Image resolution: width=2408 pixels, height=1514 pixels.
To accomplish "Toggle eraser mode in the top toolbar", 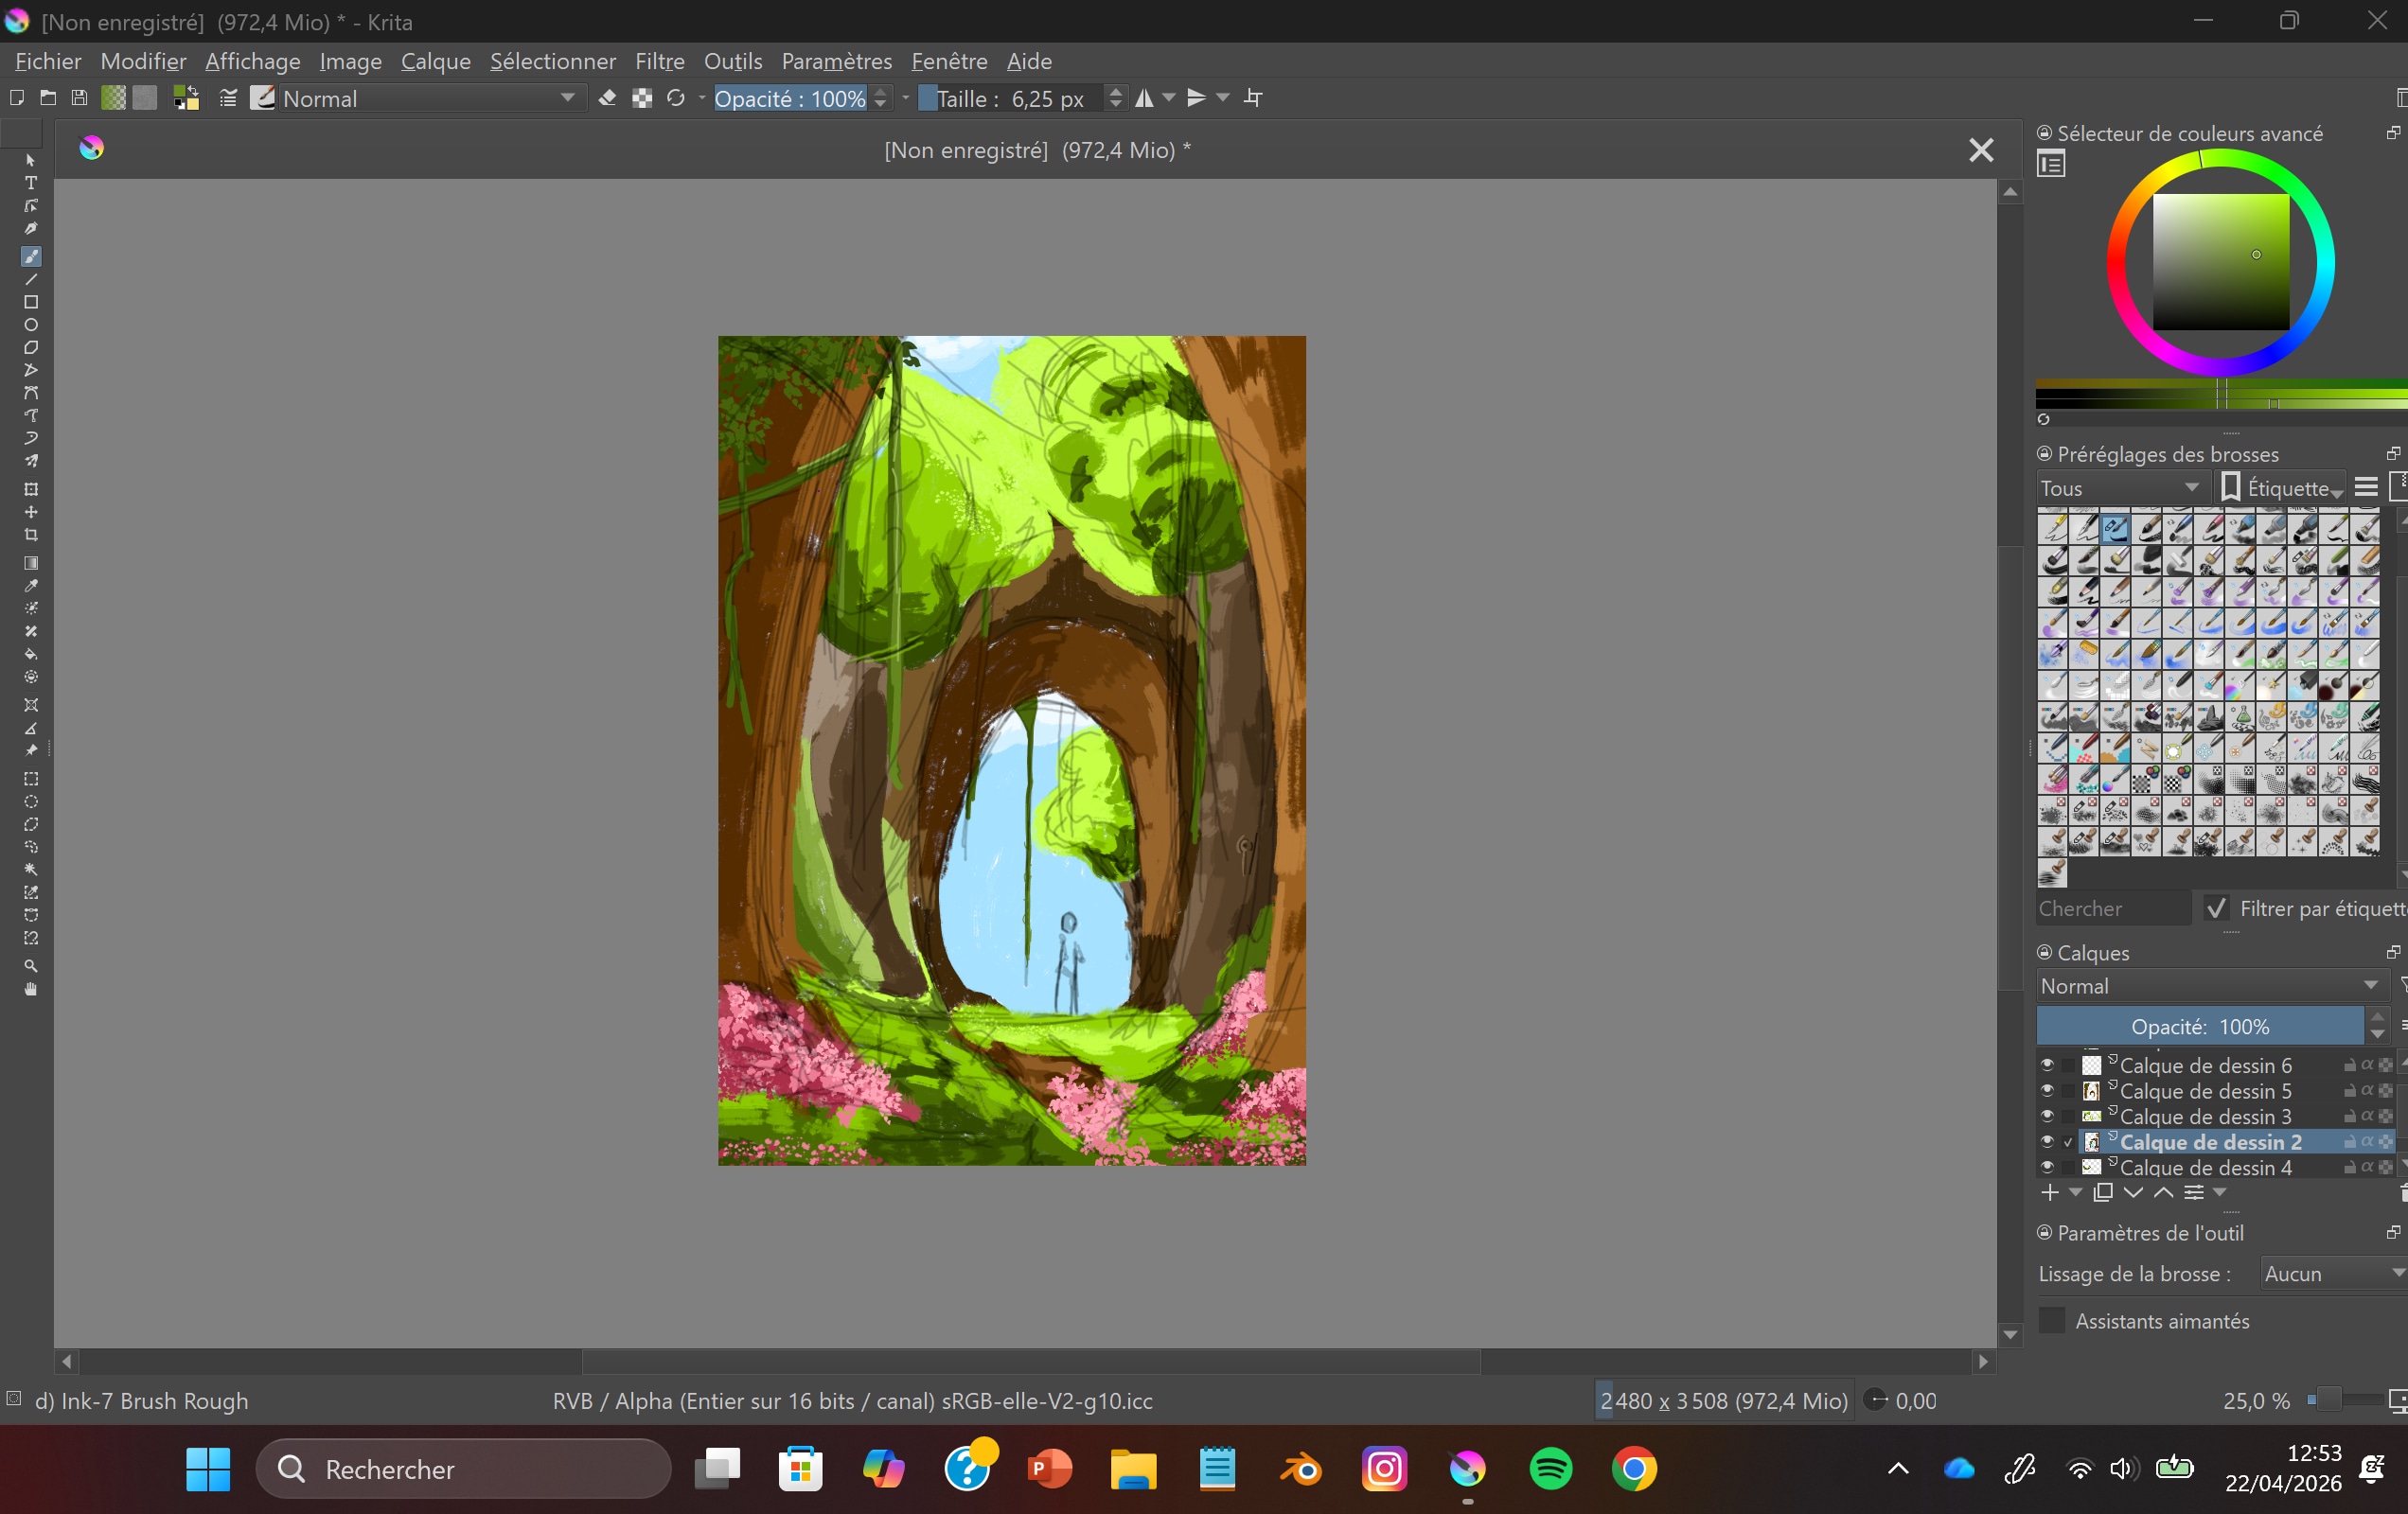I will 607,98.
